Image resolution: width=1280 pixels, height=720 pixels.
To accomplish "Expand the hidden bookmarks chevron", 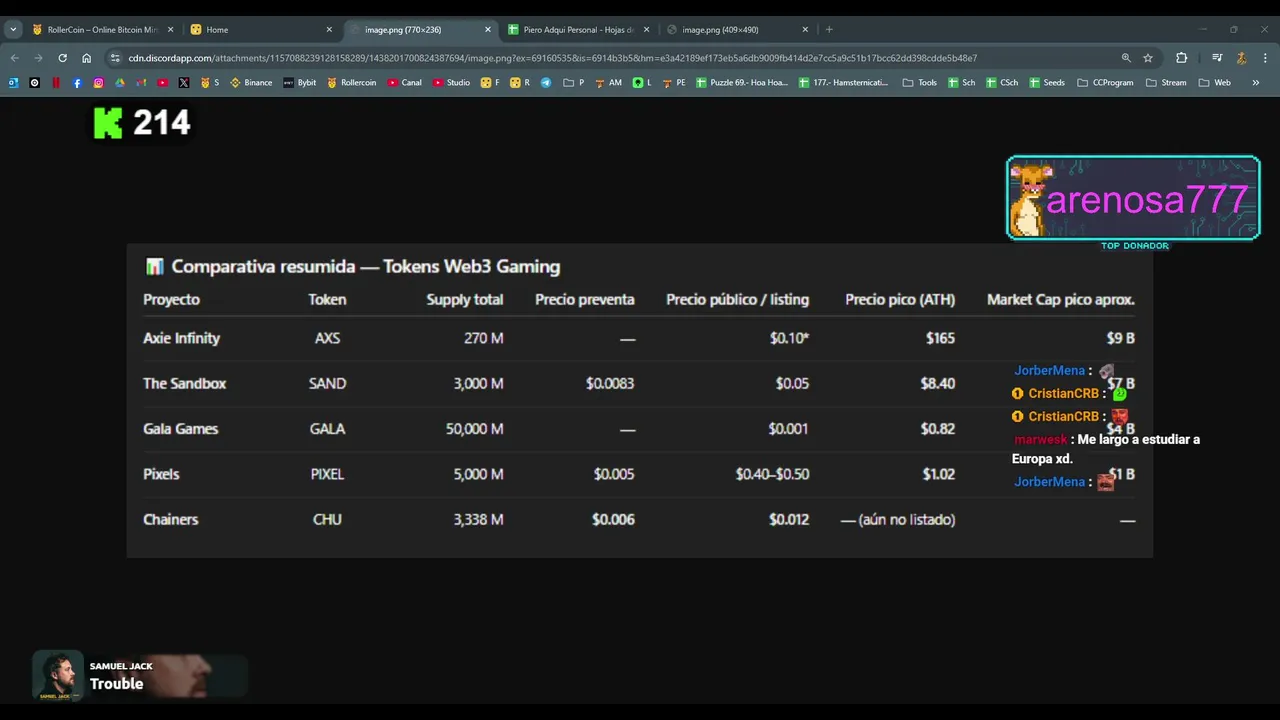I will 1256,83.
